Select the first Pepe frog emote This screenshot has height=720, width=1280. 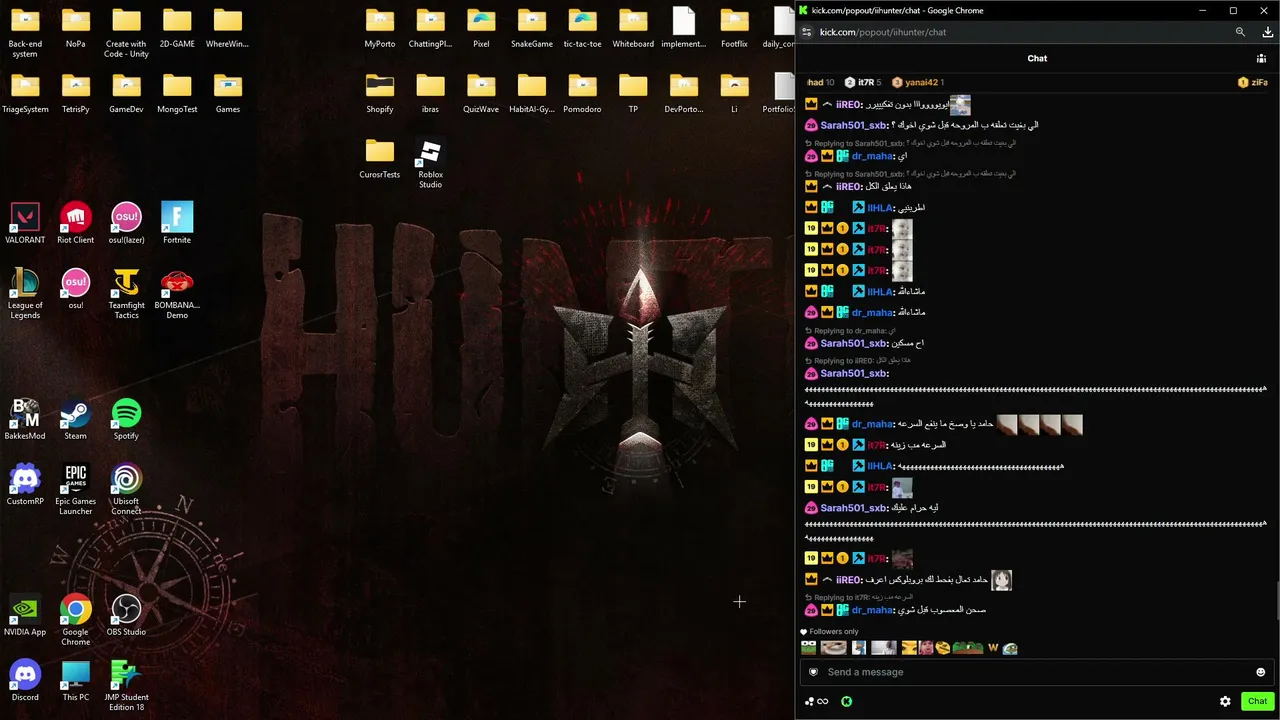tap(808, 648)
